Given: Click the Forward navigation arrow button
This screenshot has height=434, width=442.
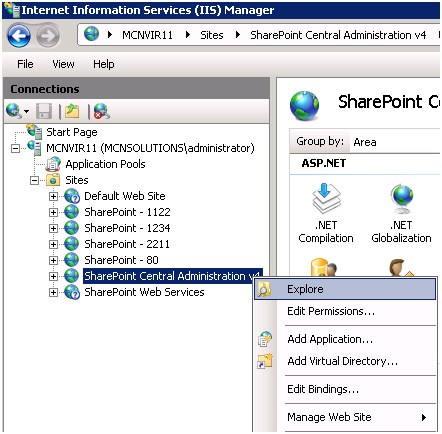Looking at the screenshot, I should click(x=48, y=35).
